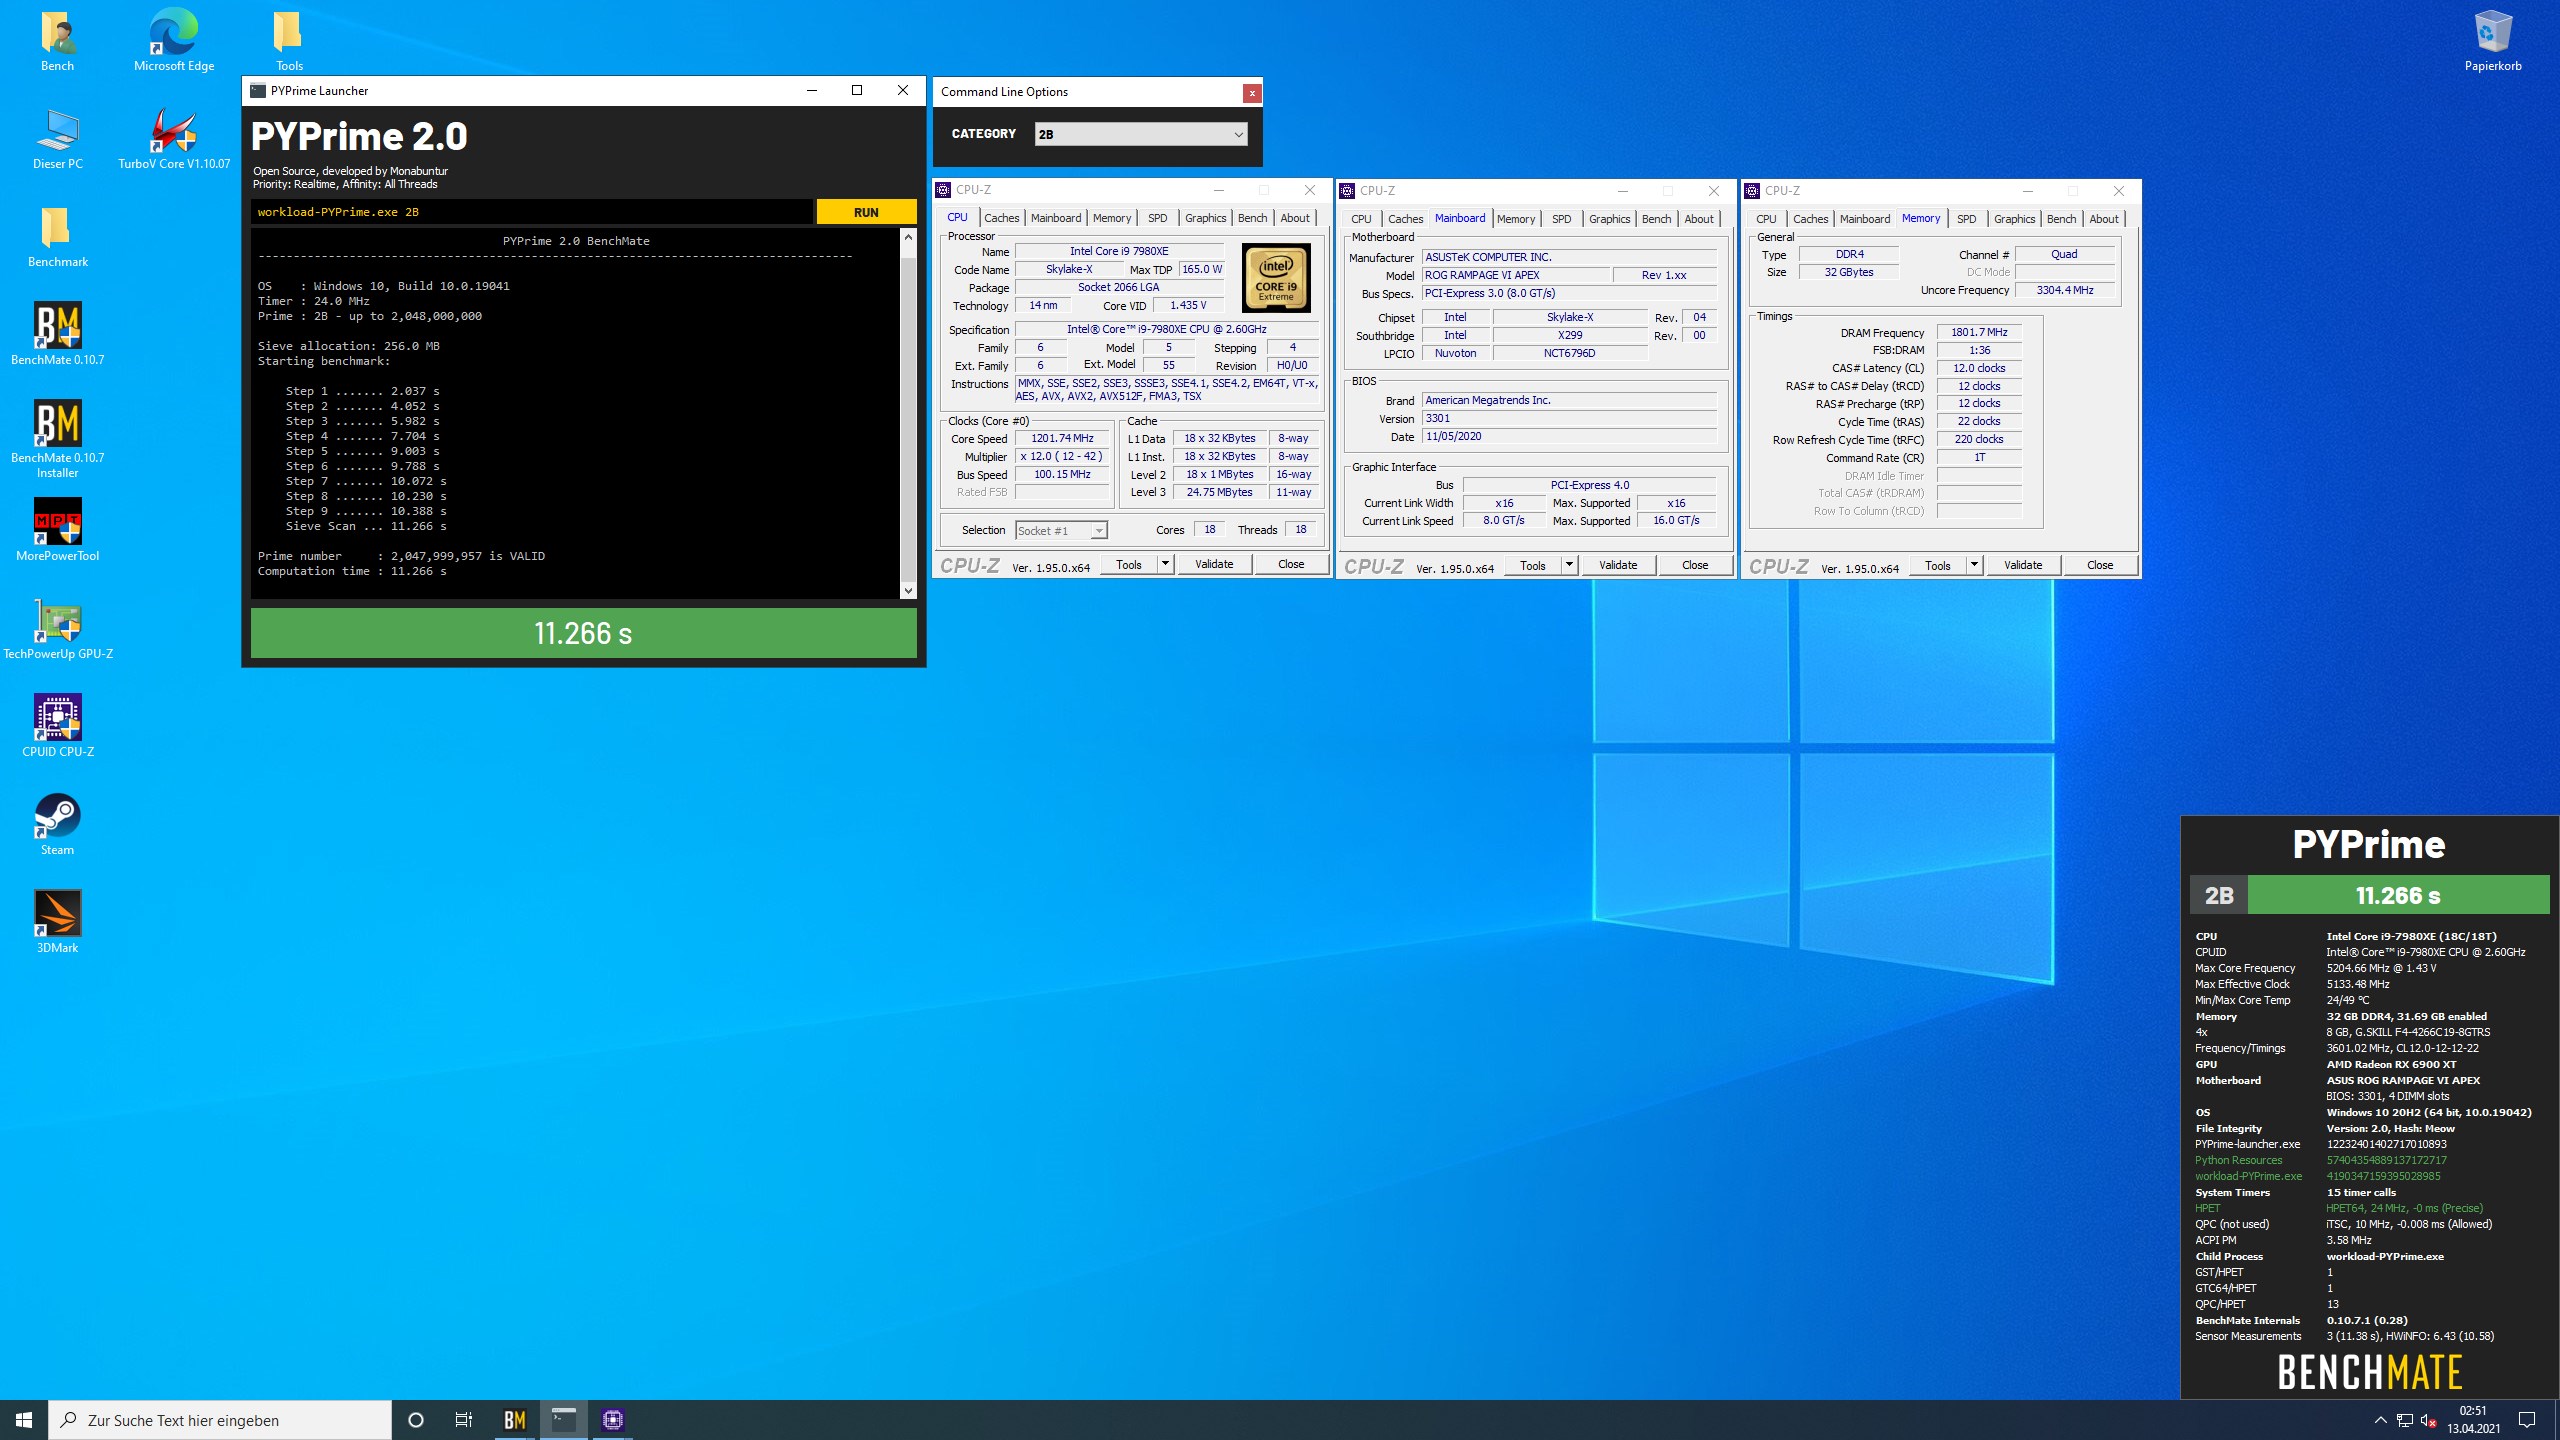The width and height of the screenshot is (2560, 1440).
Task: Click the RUN button in PYPrime
Action: [866, 212]
